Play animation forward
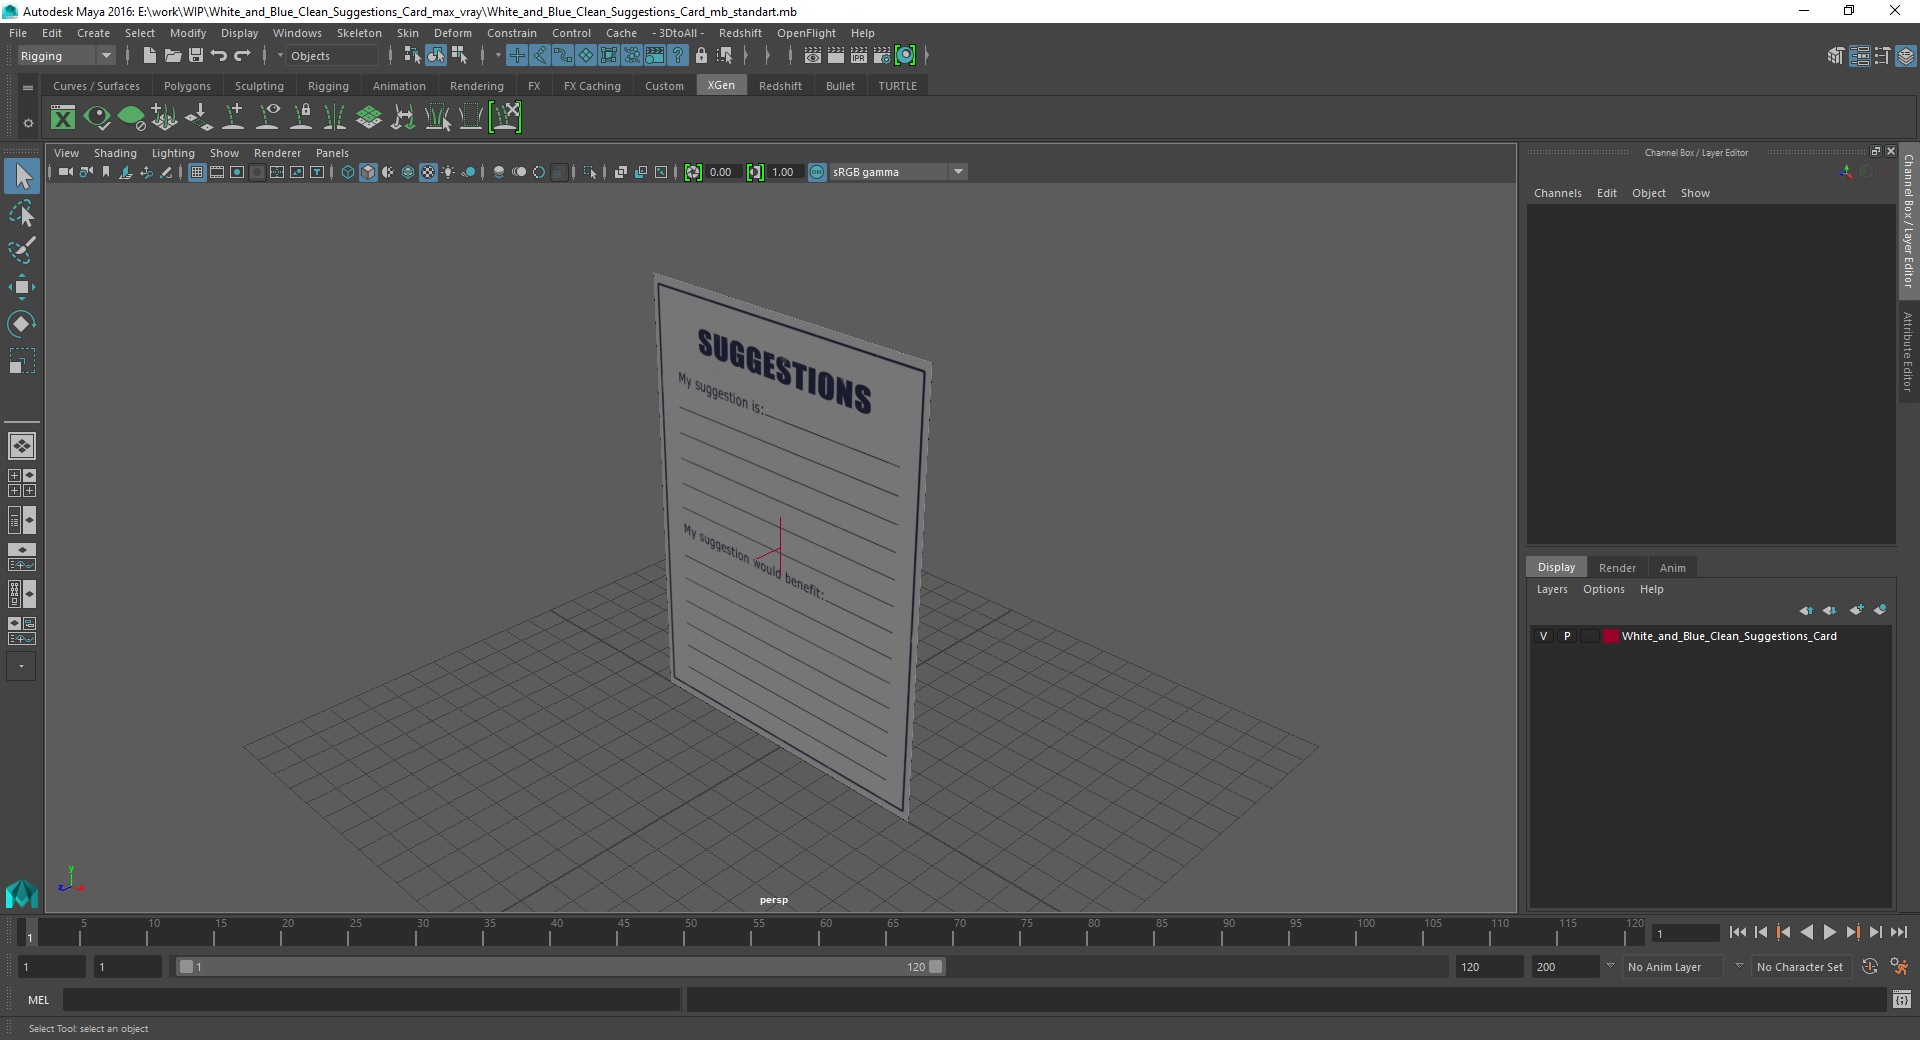The image size is (1920, 1040). (1829, 932)
